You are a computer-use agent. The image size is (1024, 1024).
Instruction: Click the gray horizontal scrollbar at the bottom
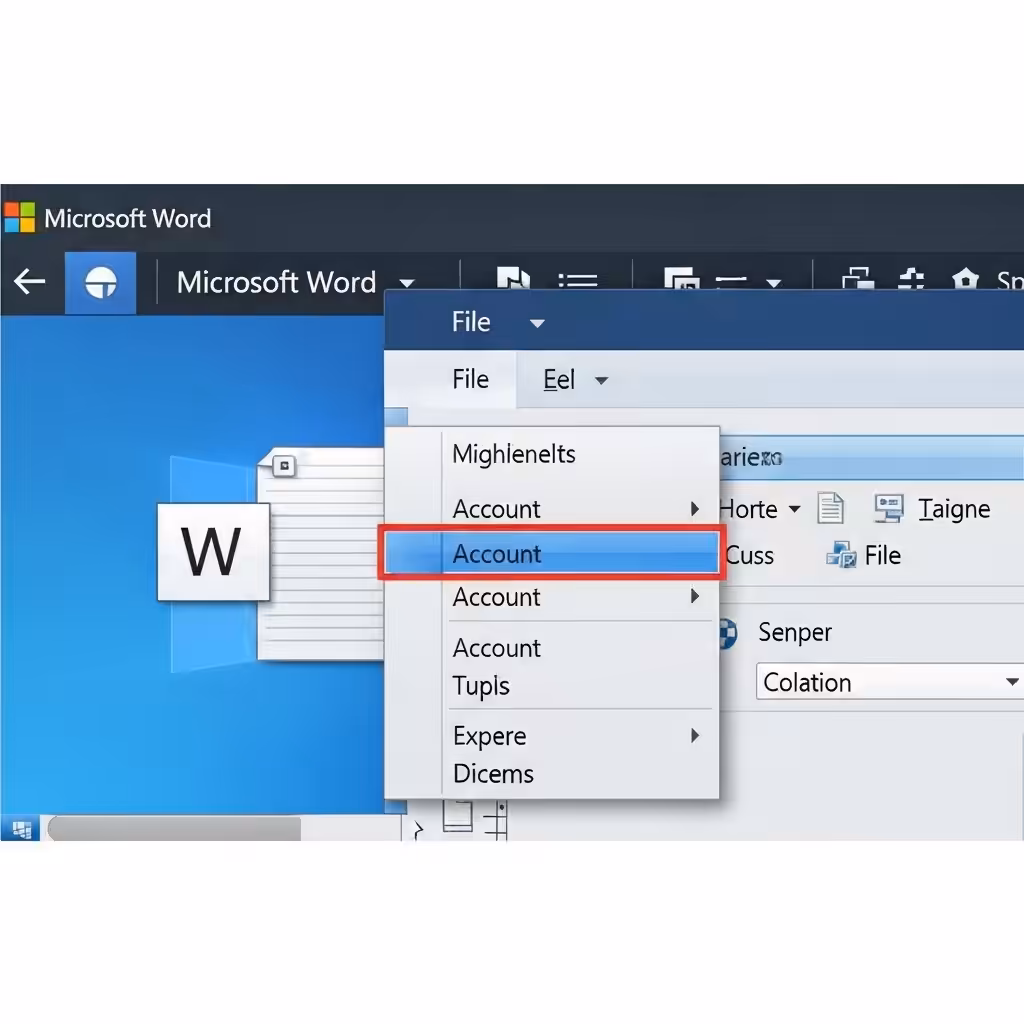[174, 829]
